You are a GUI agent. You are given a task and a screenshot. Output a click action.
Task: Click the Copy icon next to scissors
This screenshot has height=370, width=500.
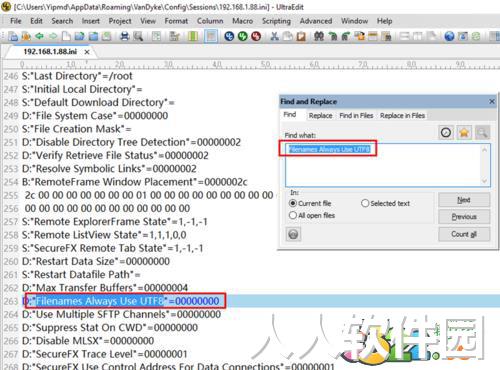coord(287,36)
